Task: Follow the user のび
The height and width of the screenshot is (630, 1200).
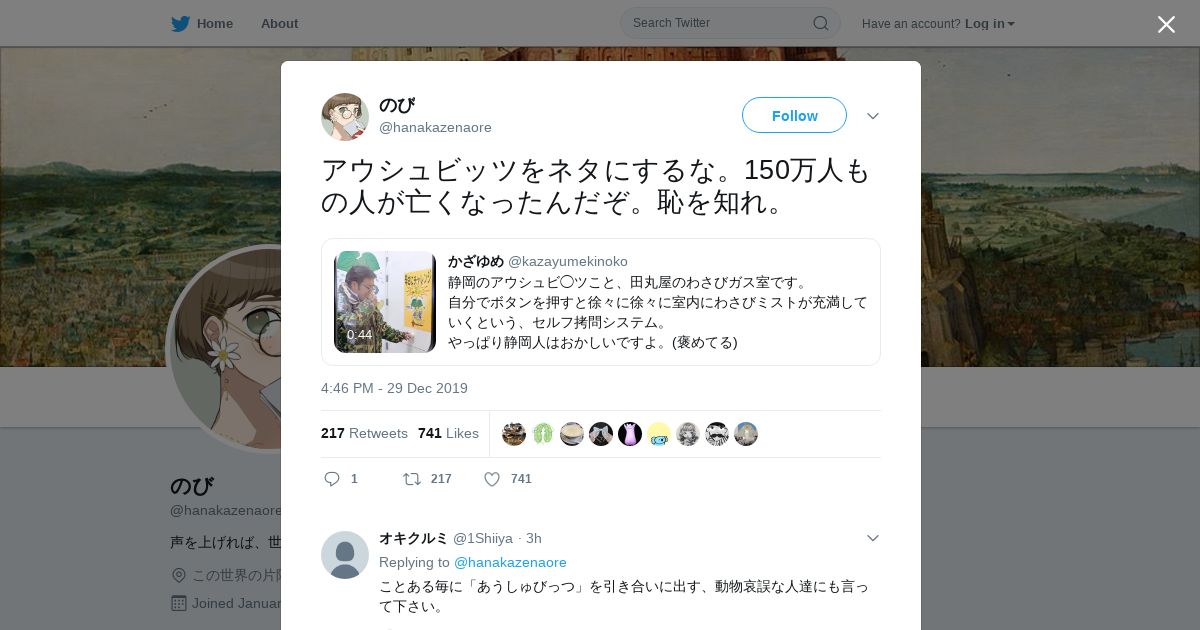Action: pos(794,115)
